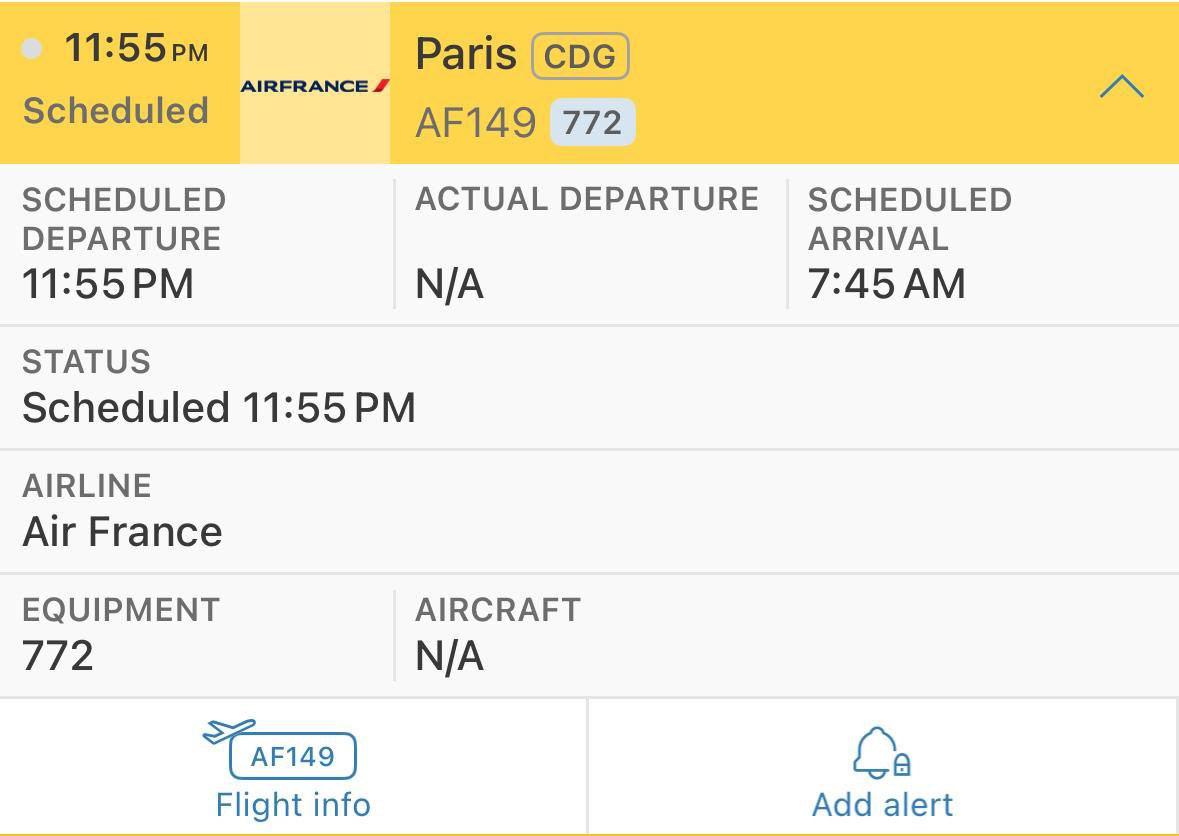
Task: Select the Actual Departure N/A field
Action: [x=450, y=285]
